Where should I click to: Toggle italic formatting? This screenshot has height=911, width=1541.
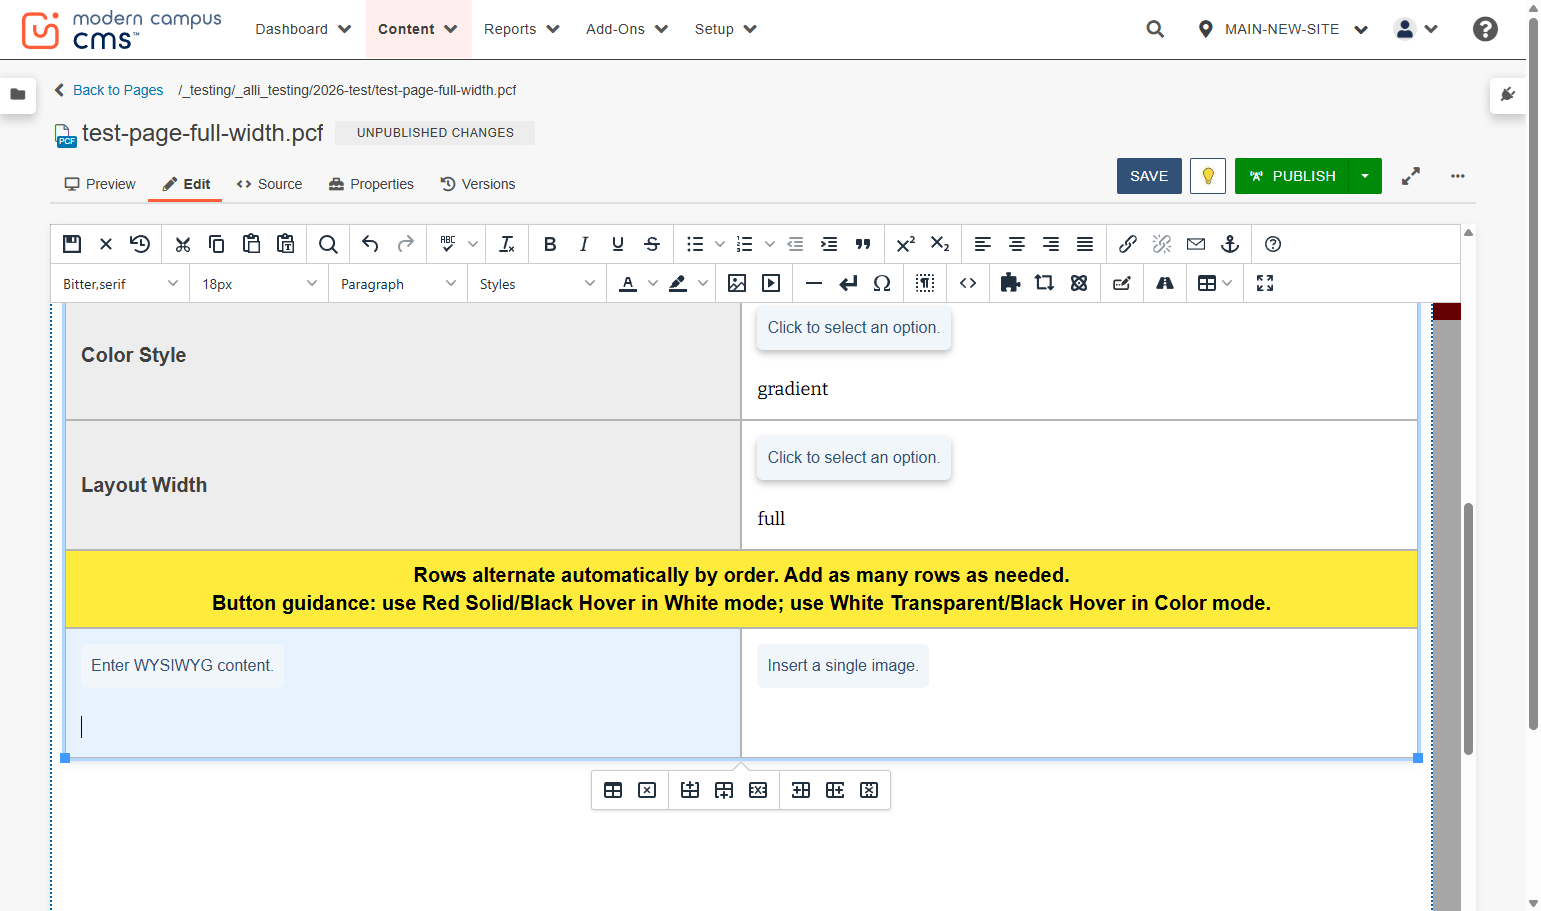click(x=584, y=244)
